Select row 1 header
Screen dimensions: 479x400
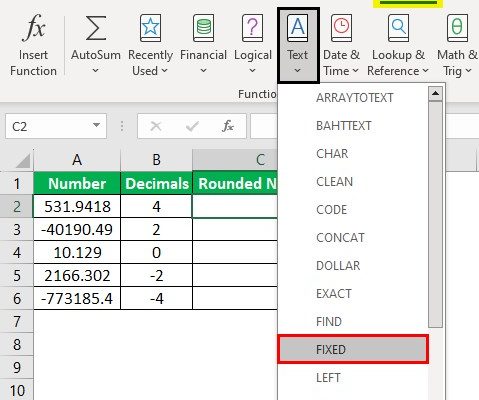(x=17, y=184)
